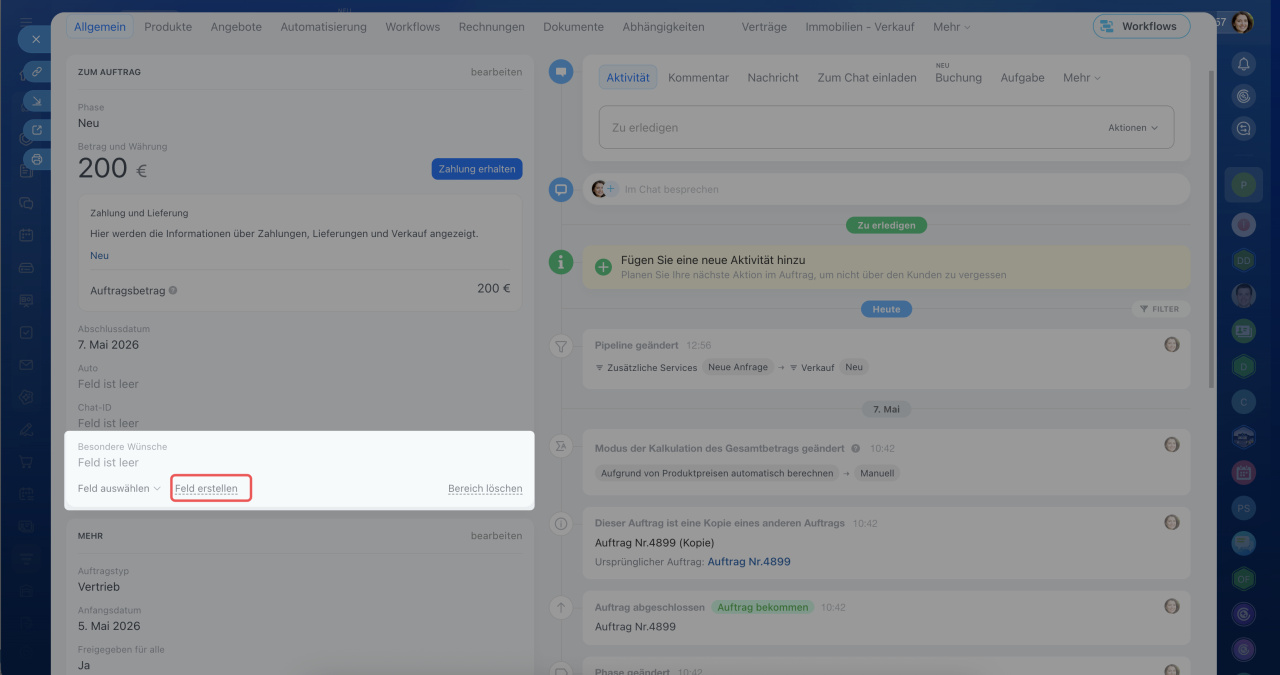
Task: Open the Dokumente tab
Action: pos(573,27)
